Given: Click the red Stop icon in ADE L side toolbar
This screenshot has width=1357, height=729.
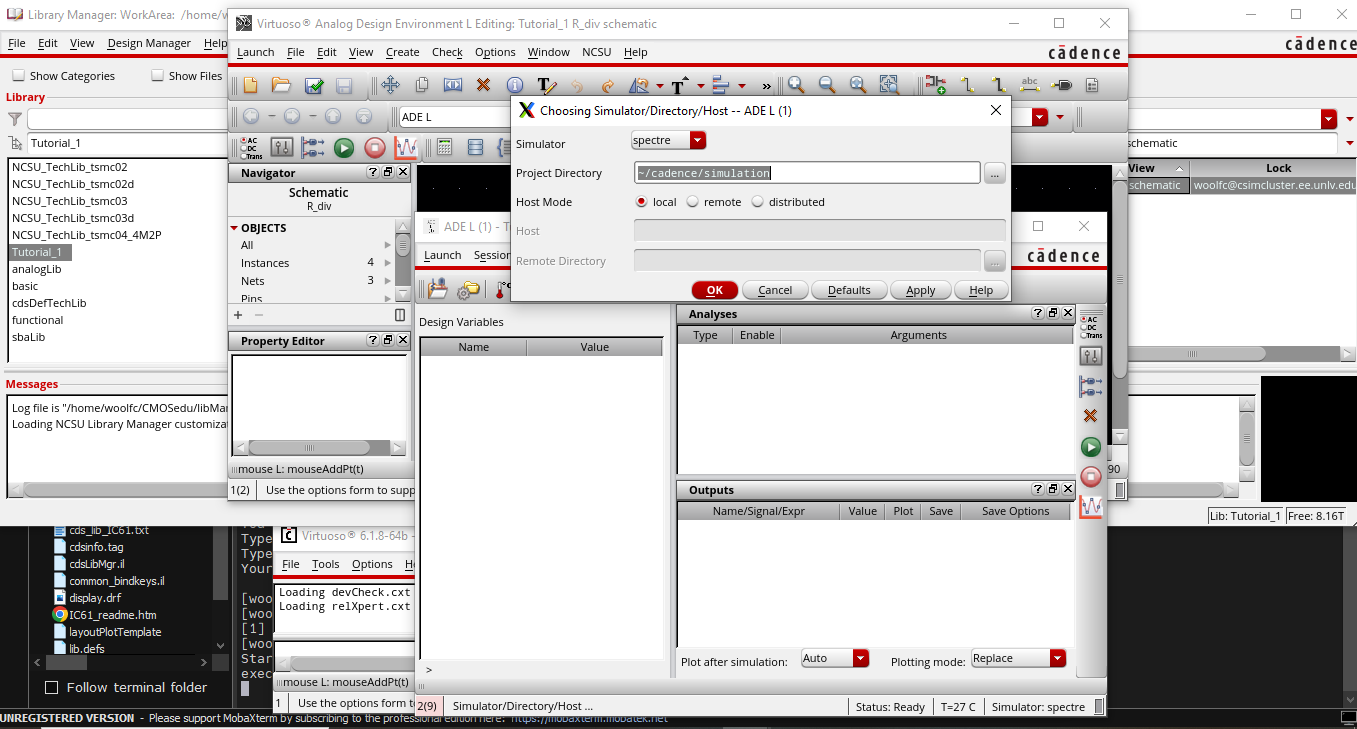Looking at the screenshot, I should pyautogui.click(x=1091, y=477).
